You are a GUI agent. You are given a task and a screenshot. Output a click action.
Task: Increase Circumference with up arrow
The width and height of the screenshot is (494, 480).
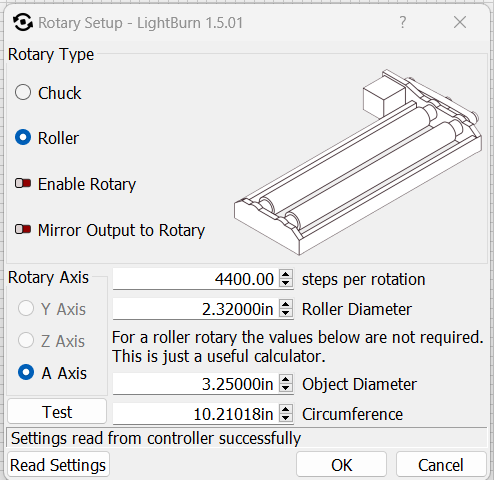point(286,410)
